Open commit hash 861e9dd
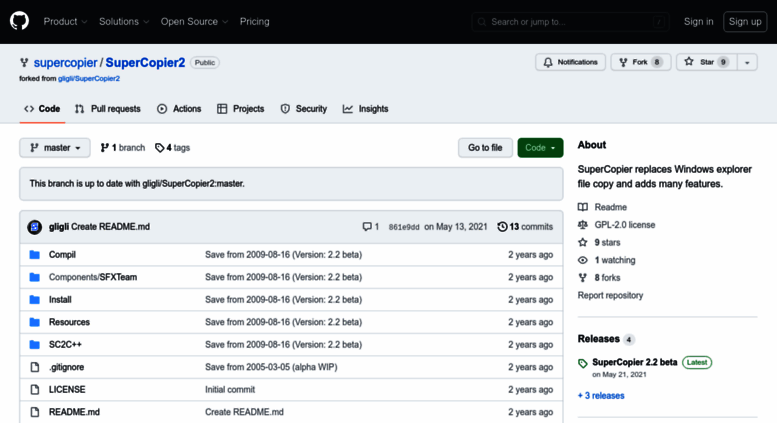 pyautogui.click(x=404, y=227)
